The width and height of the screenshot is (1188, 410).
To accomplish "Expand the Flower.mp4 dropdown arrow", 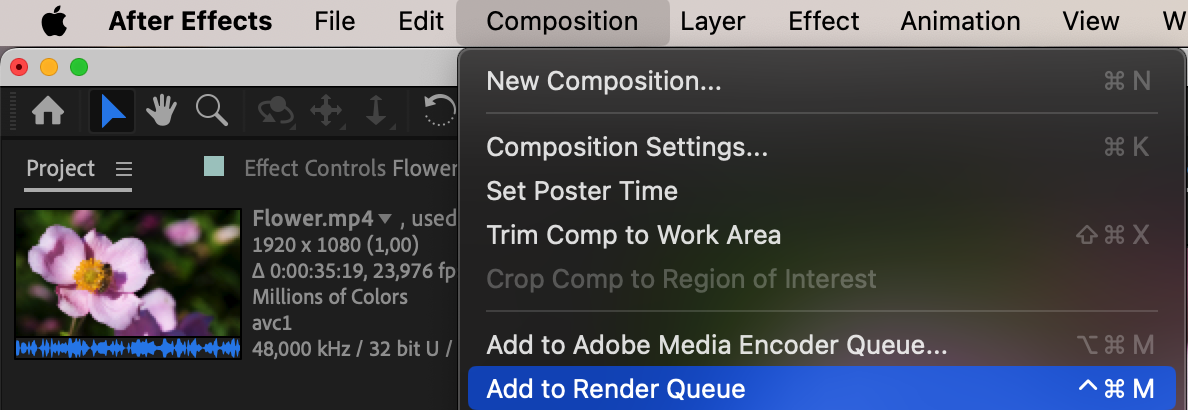I will [x=384, y=219].
